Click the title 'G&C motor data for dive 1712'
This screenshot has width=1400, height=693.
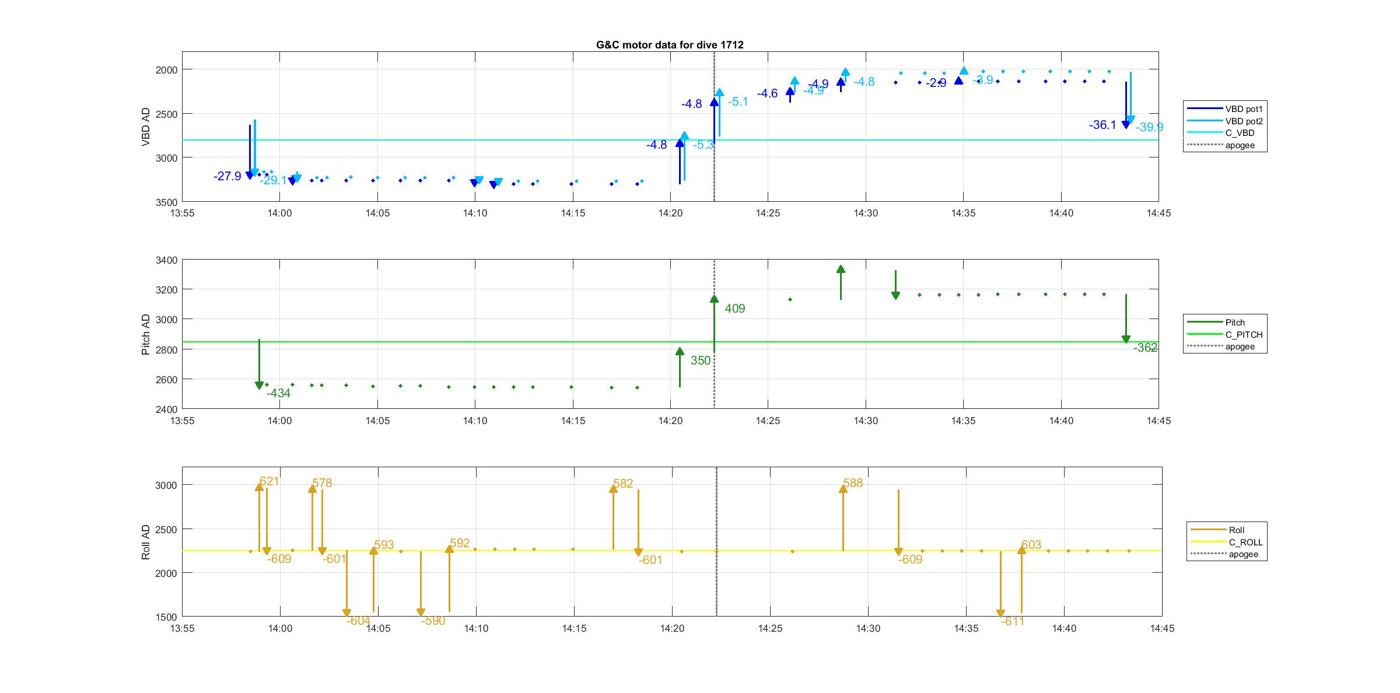click(670, 45)
